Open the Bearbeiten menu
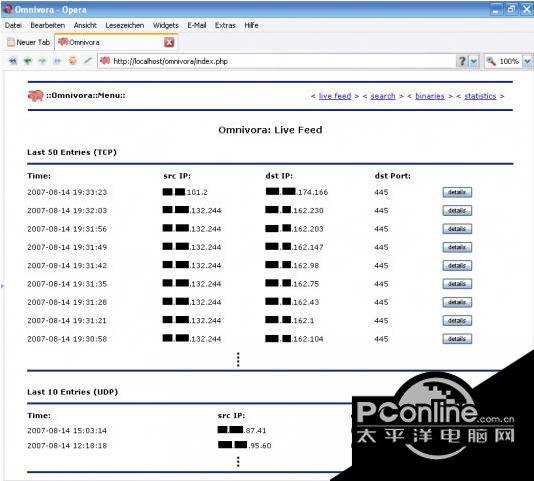This screenshot has width=534, height=481. [x=48, y=25]
